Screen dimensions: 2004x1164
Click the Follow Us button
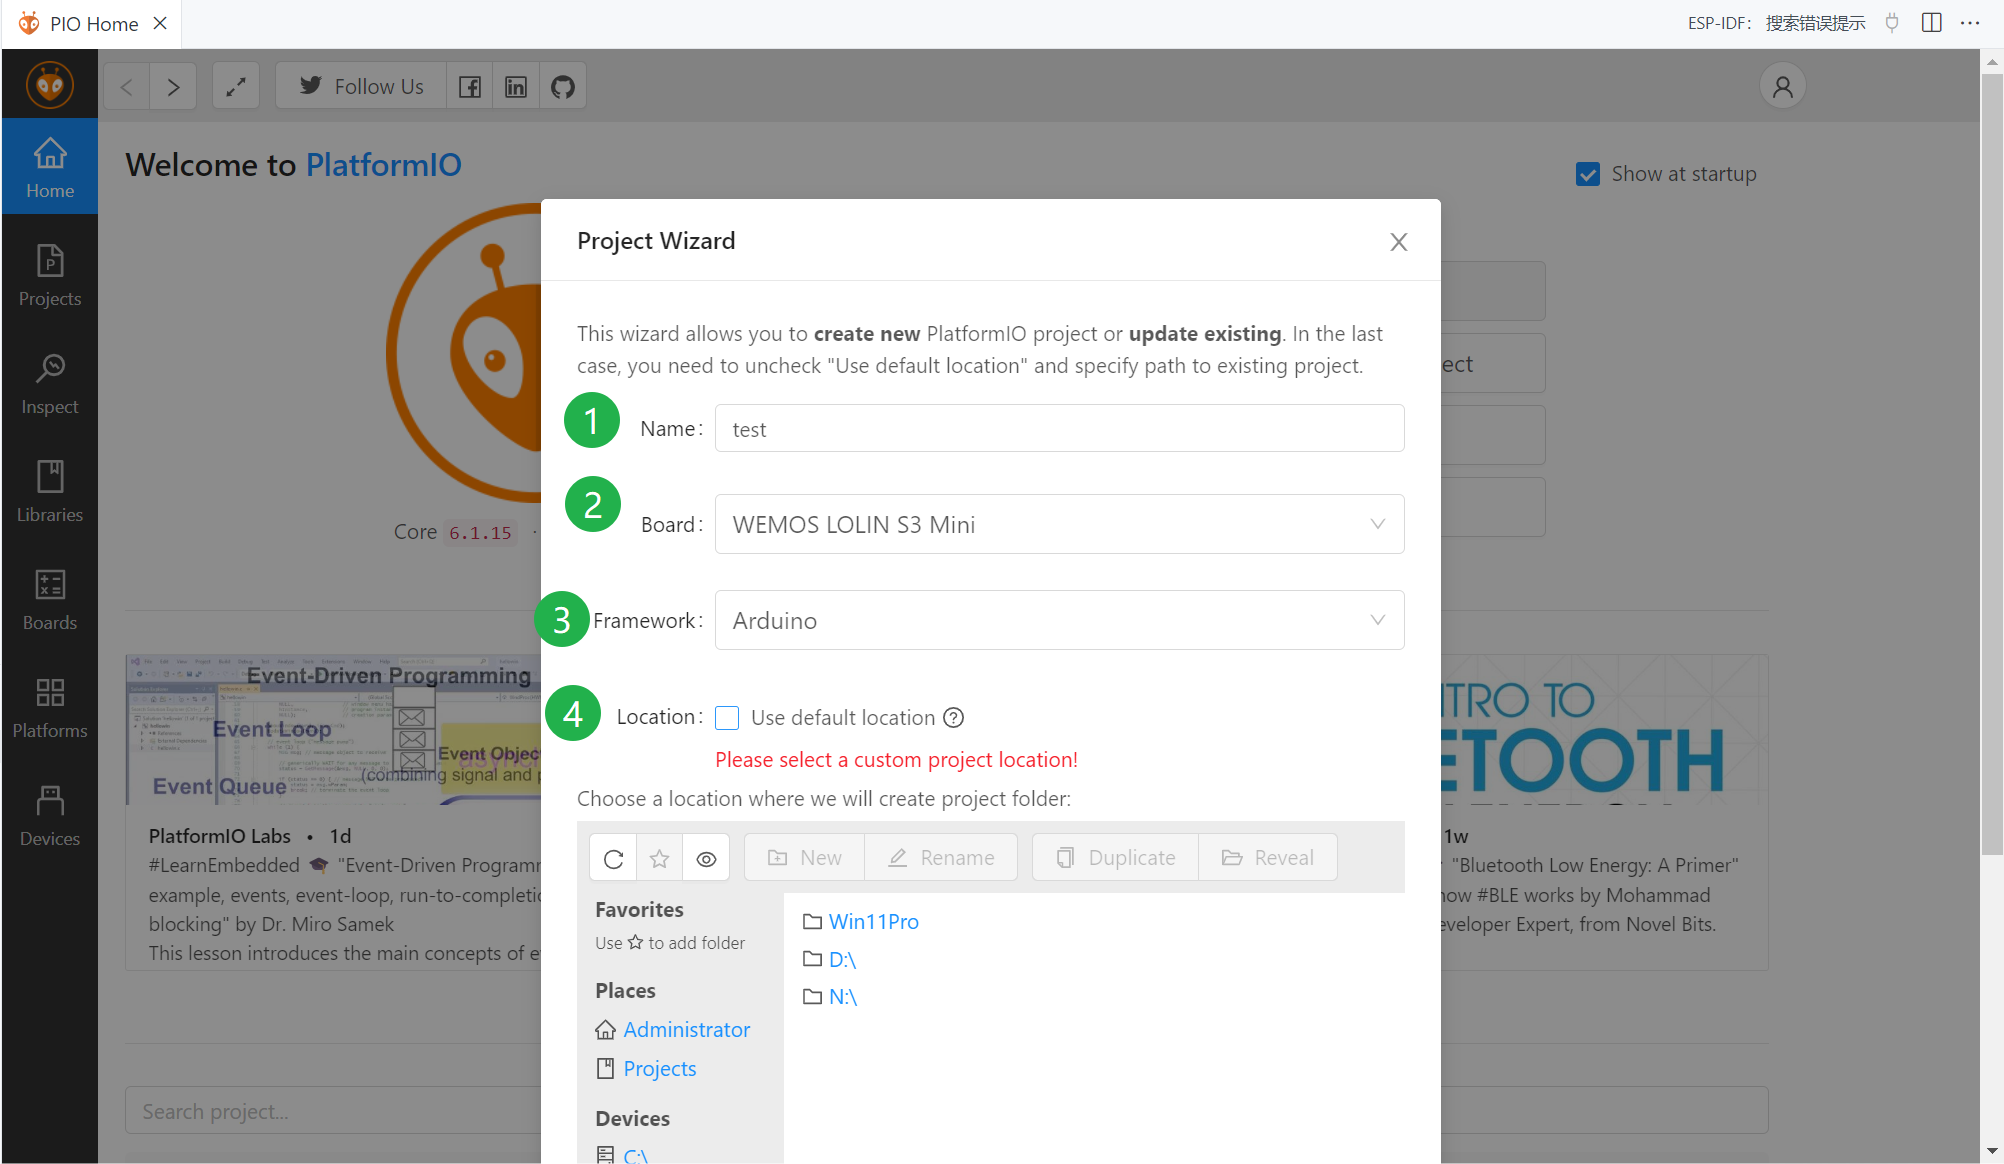click(361, 87)
